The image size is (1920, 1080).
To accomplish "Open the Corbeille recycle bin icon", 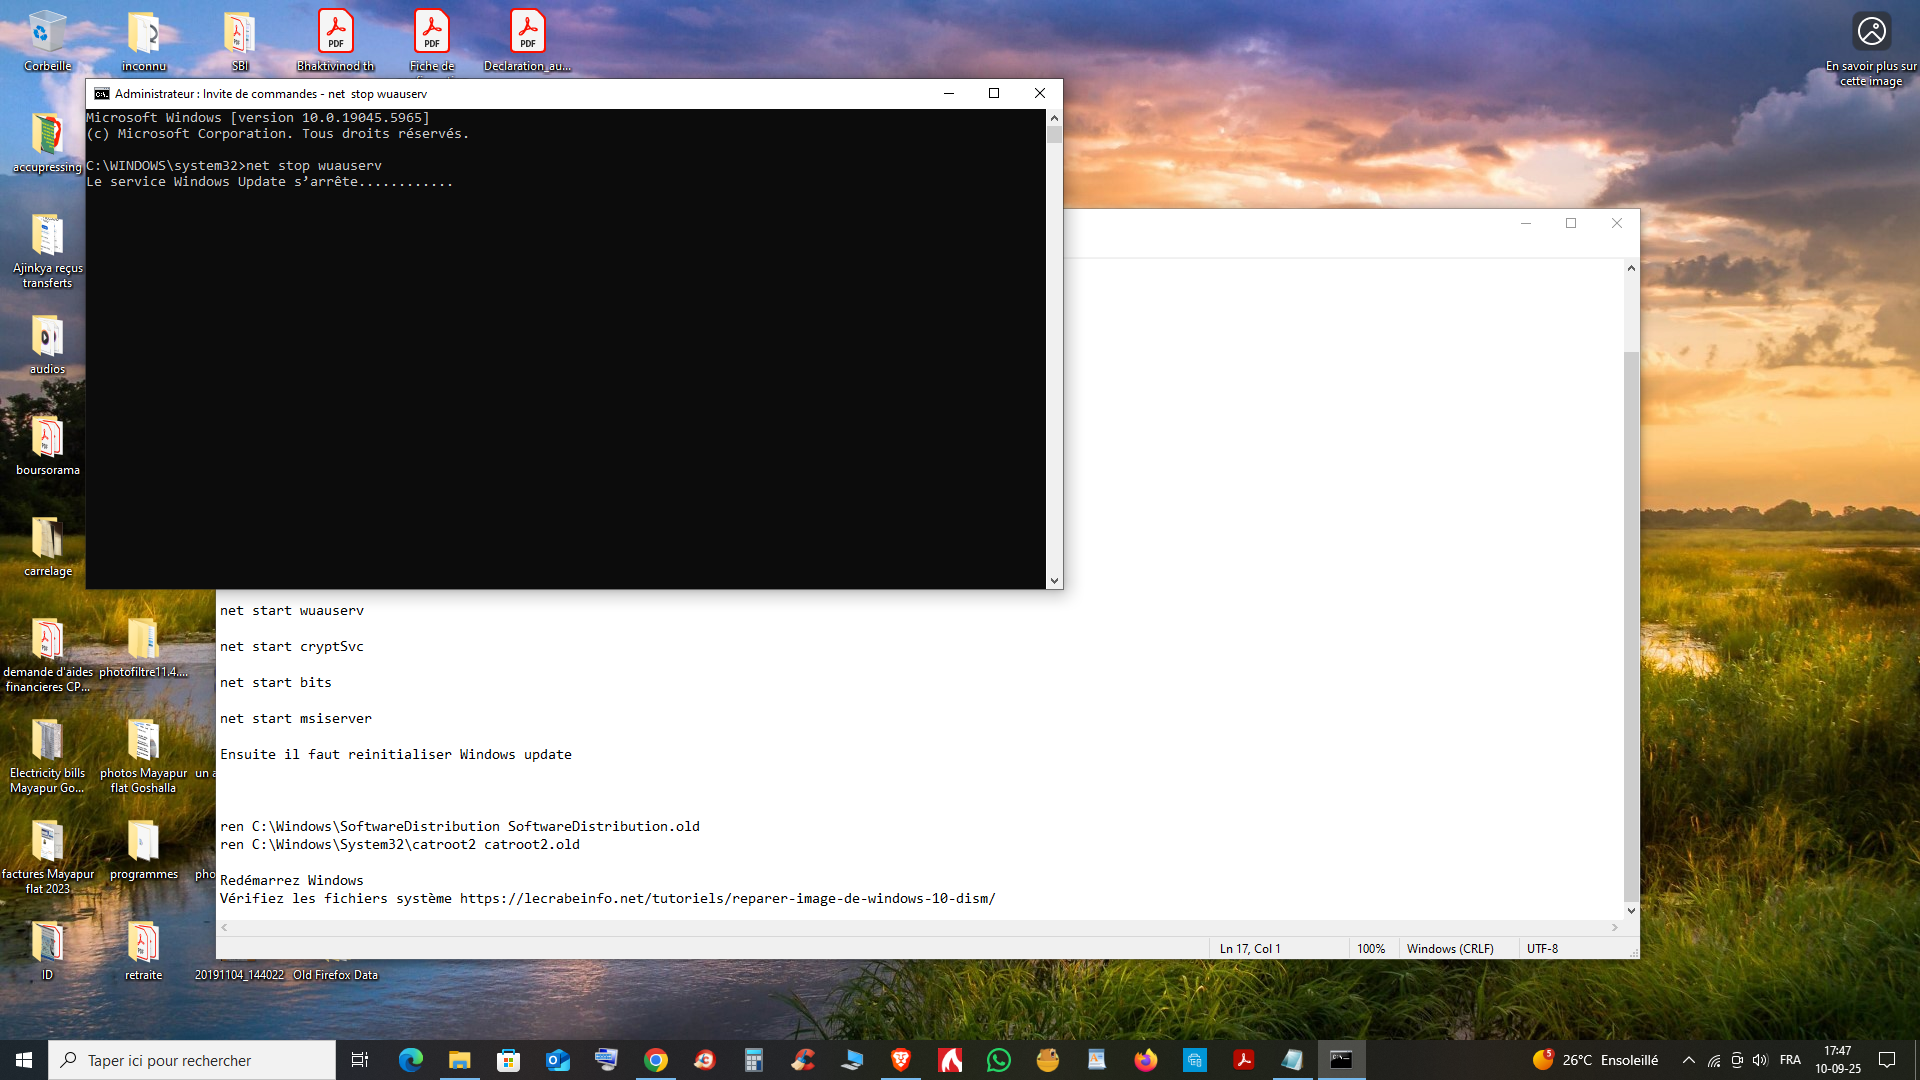I will (x=47, y=41).
